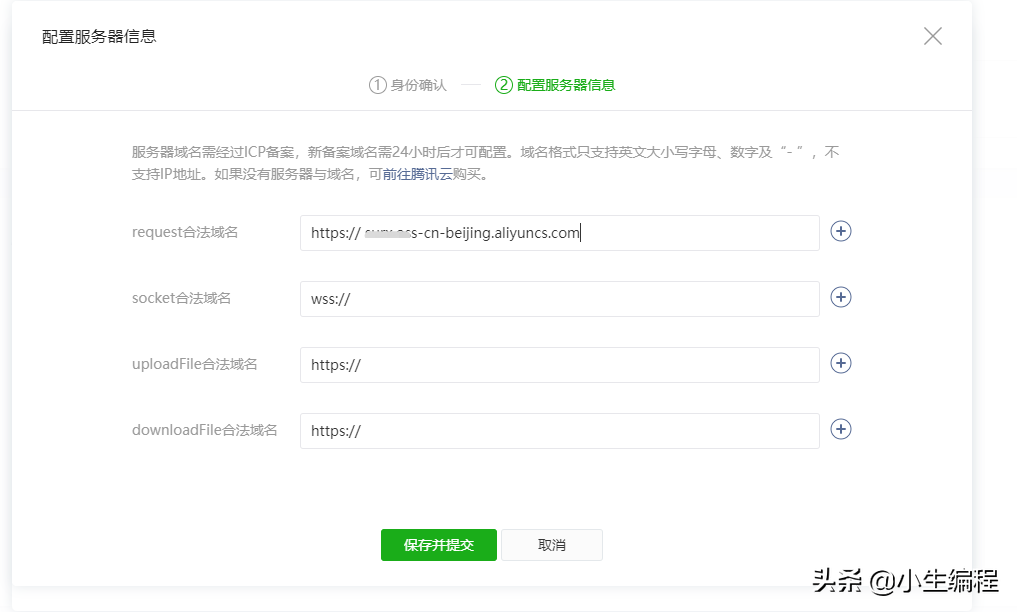
Task: Open the 前往腾讯云 link
Action: 417,174
